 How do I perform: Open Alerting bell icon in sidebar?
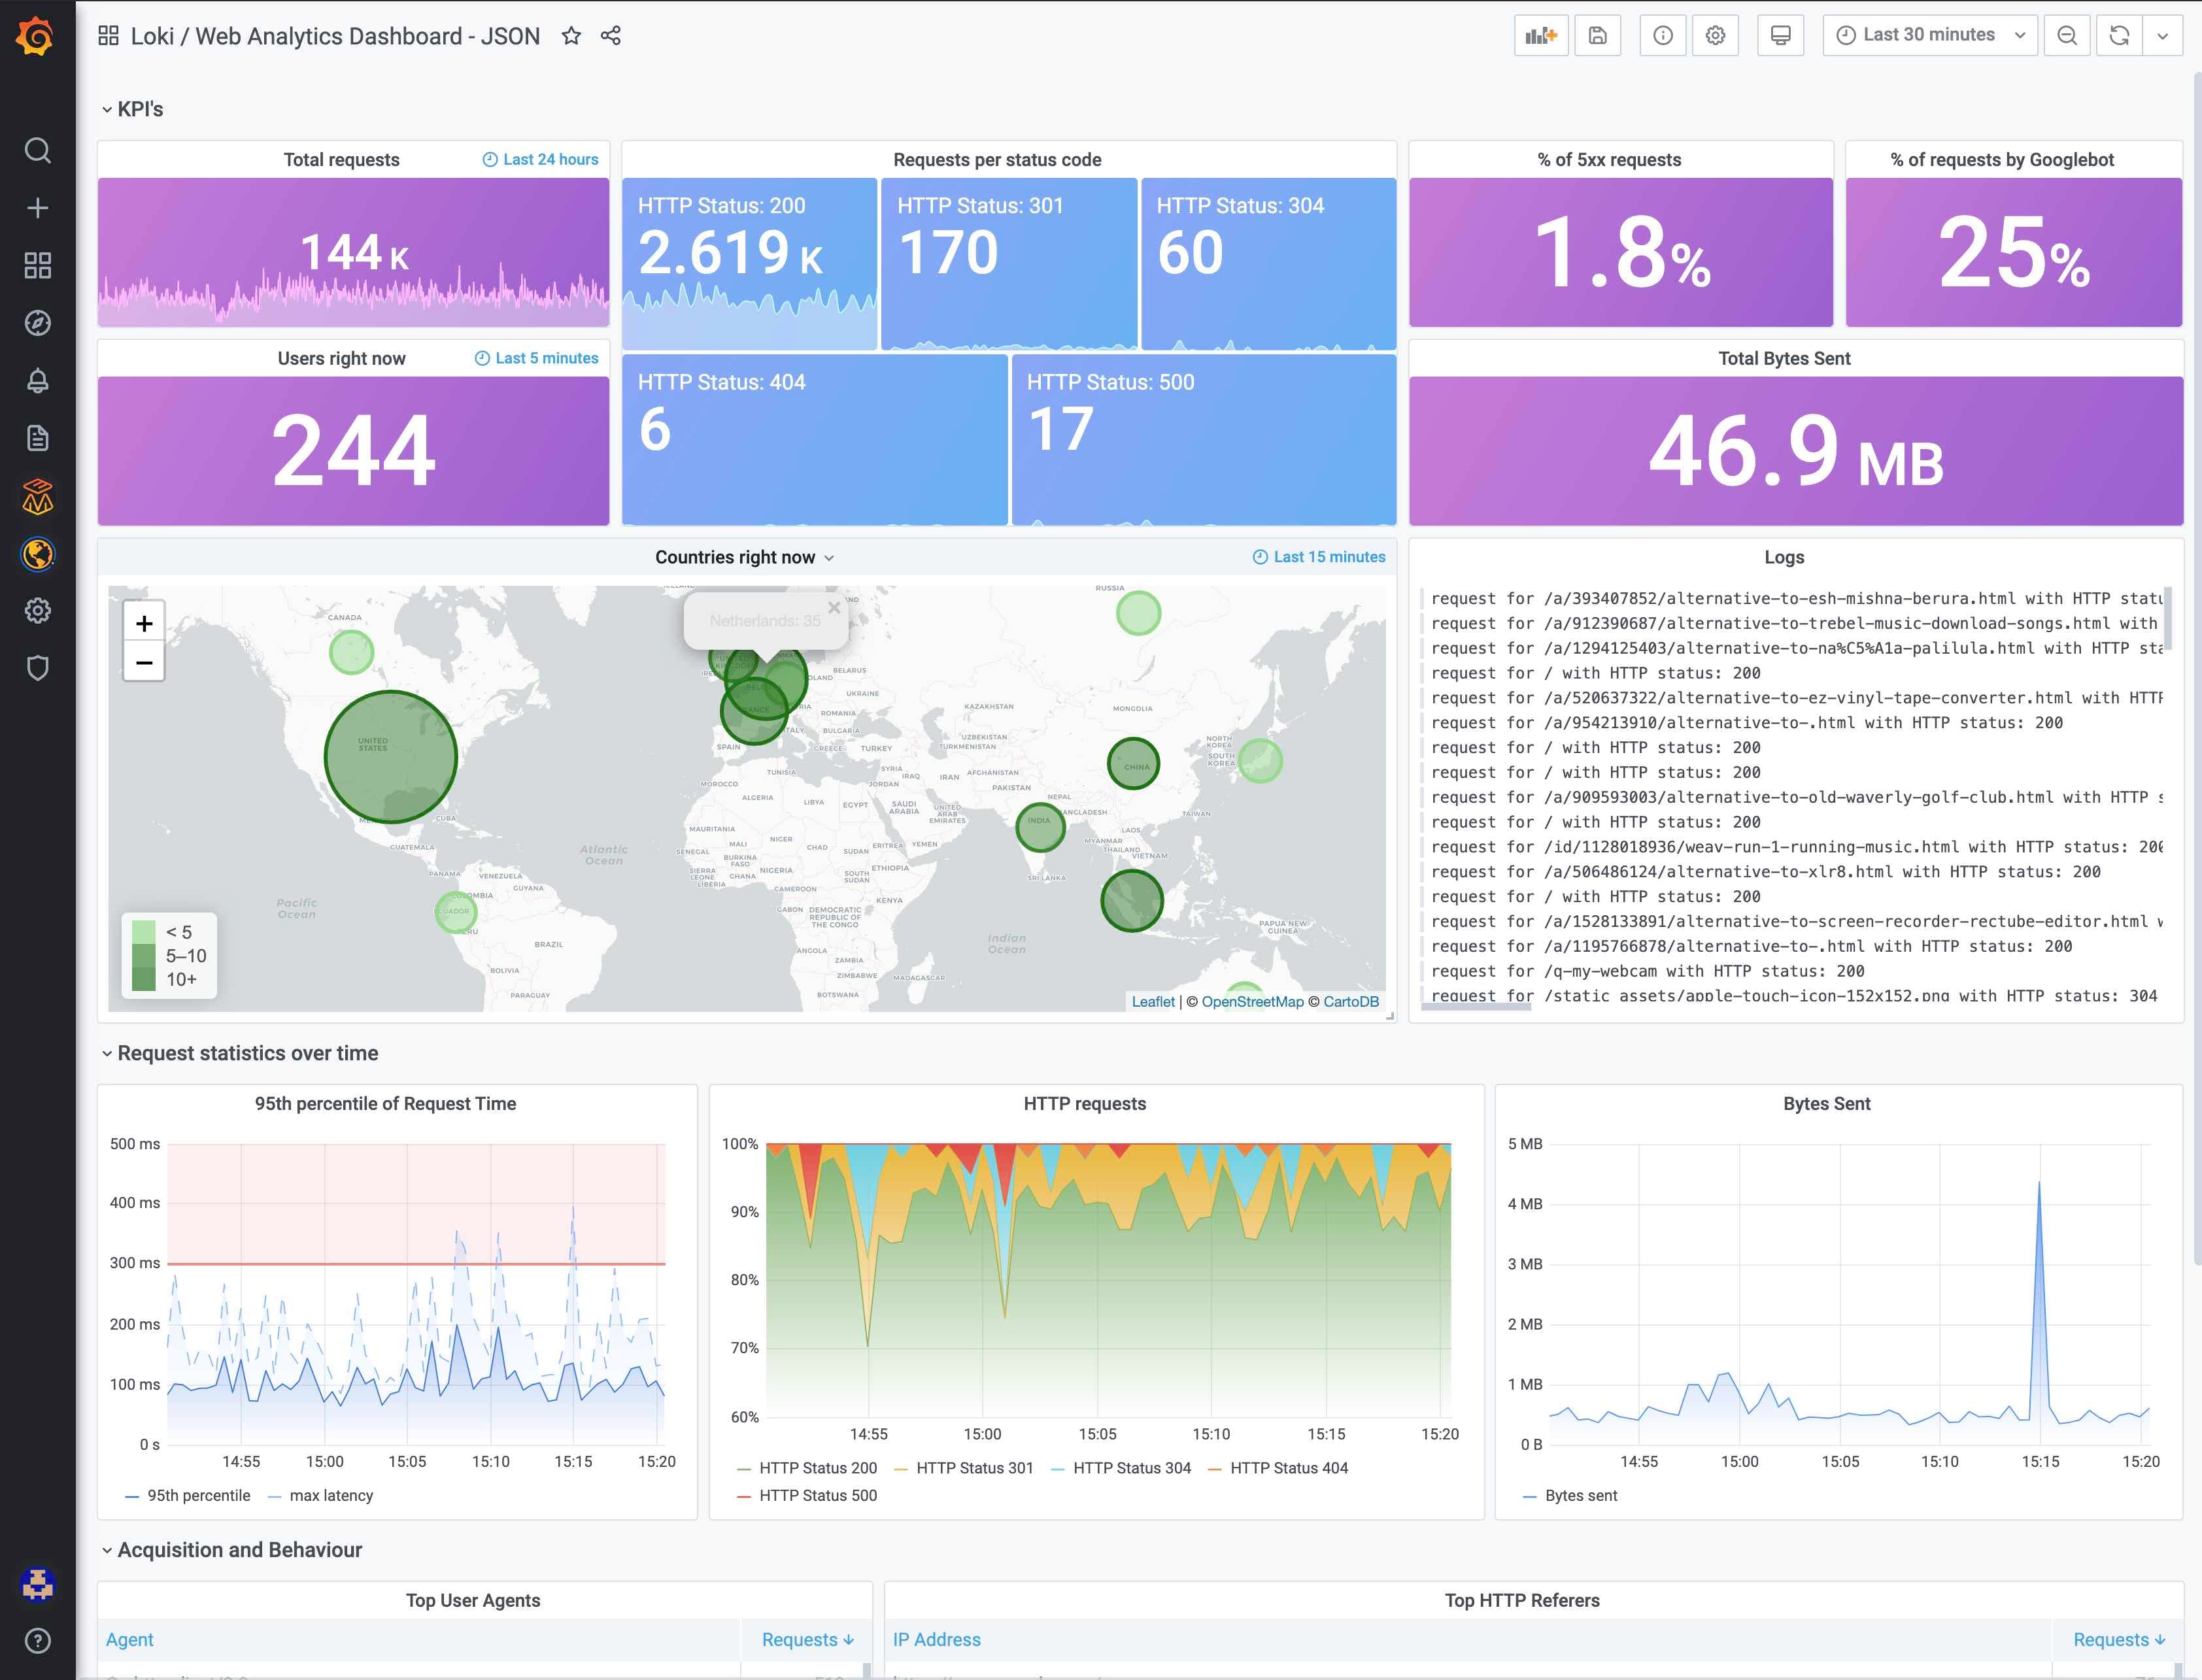pyautogui.click(x=37, y=381)
